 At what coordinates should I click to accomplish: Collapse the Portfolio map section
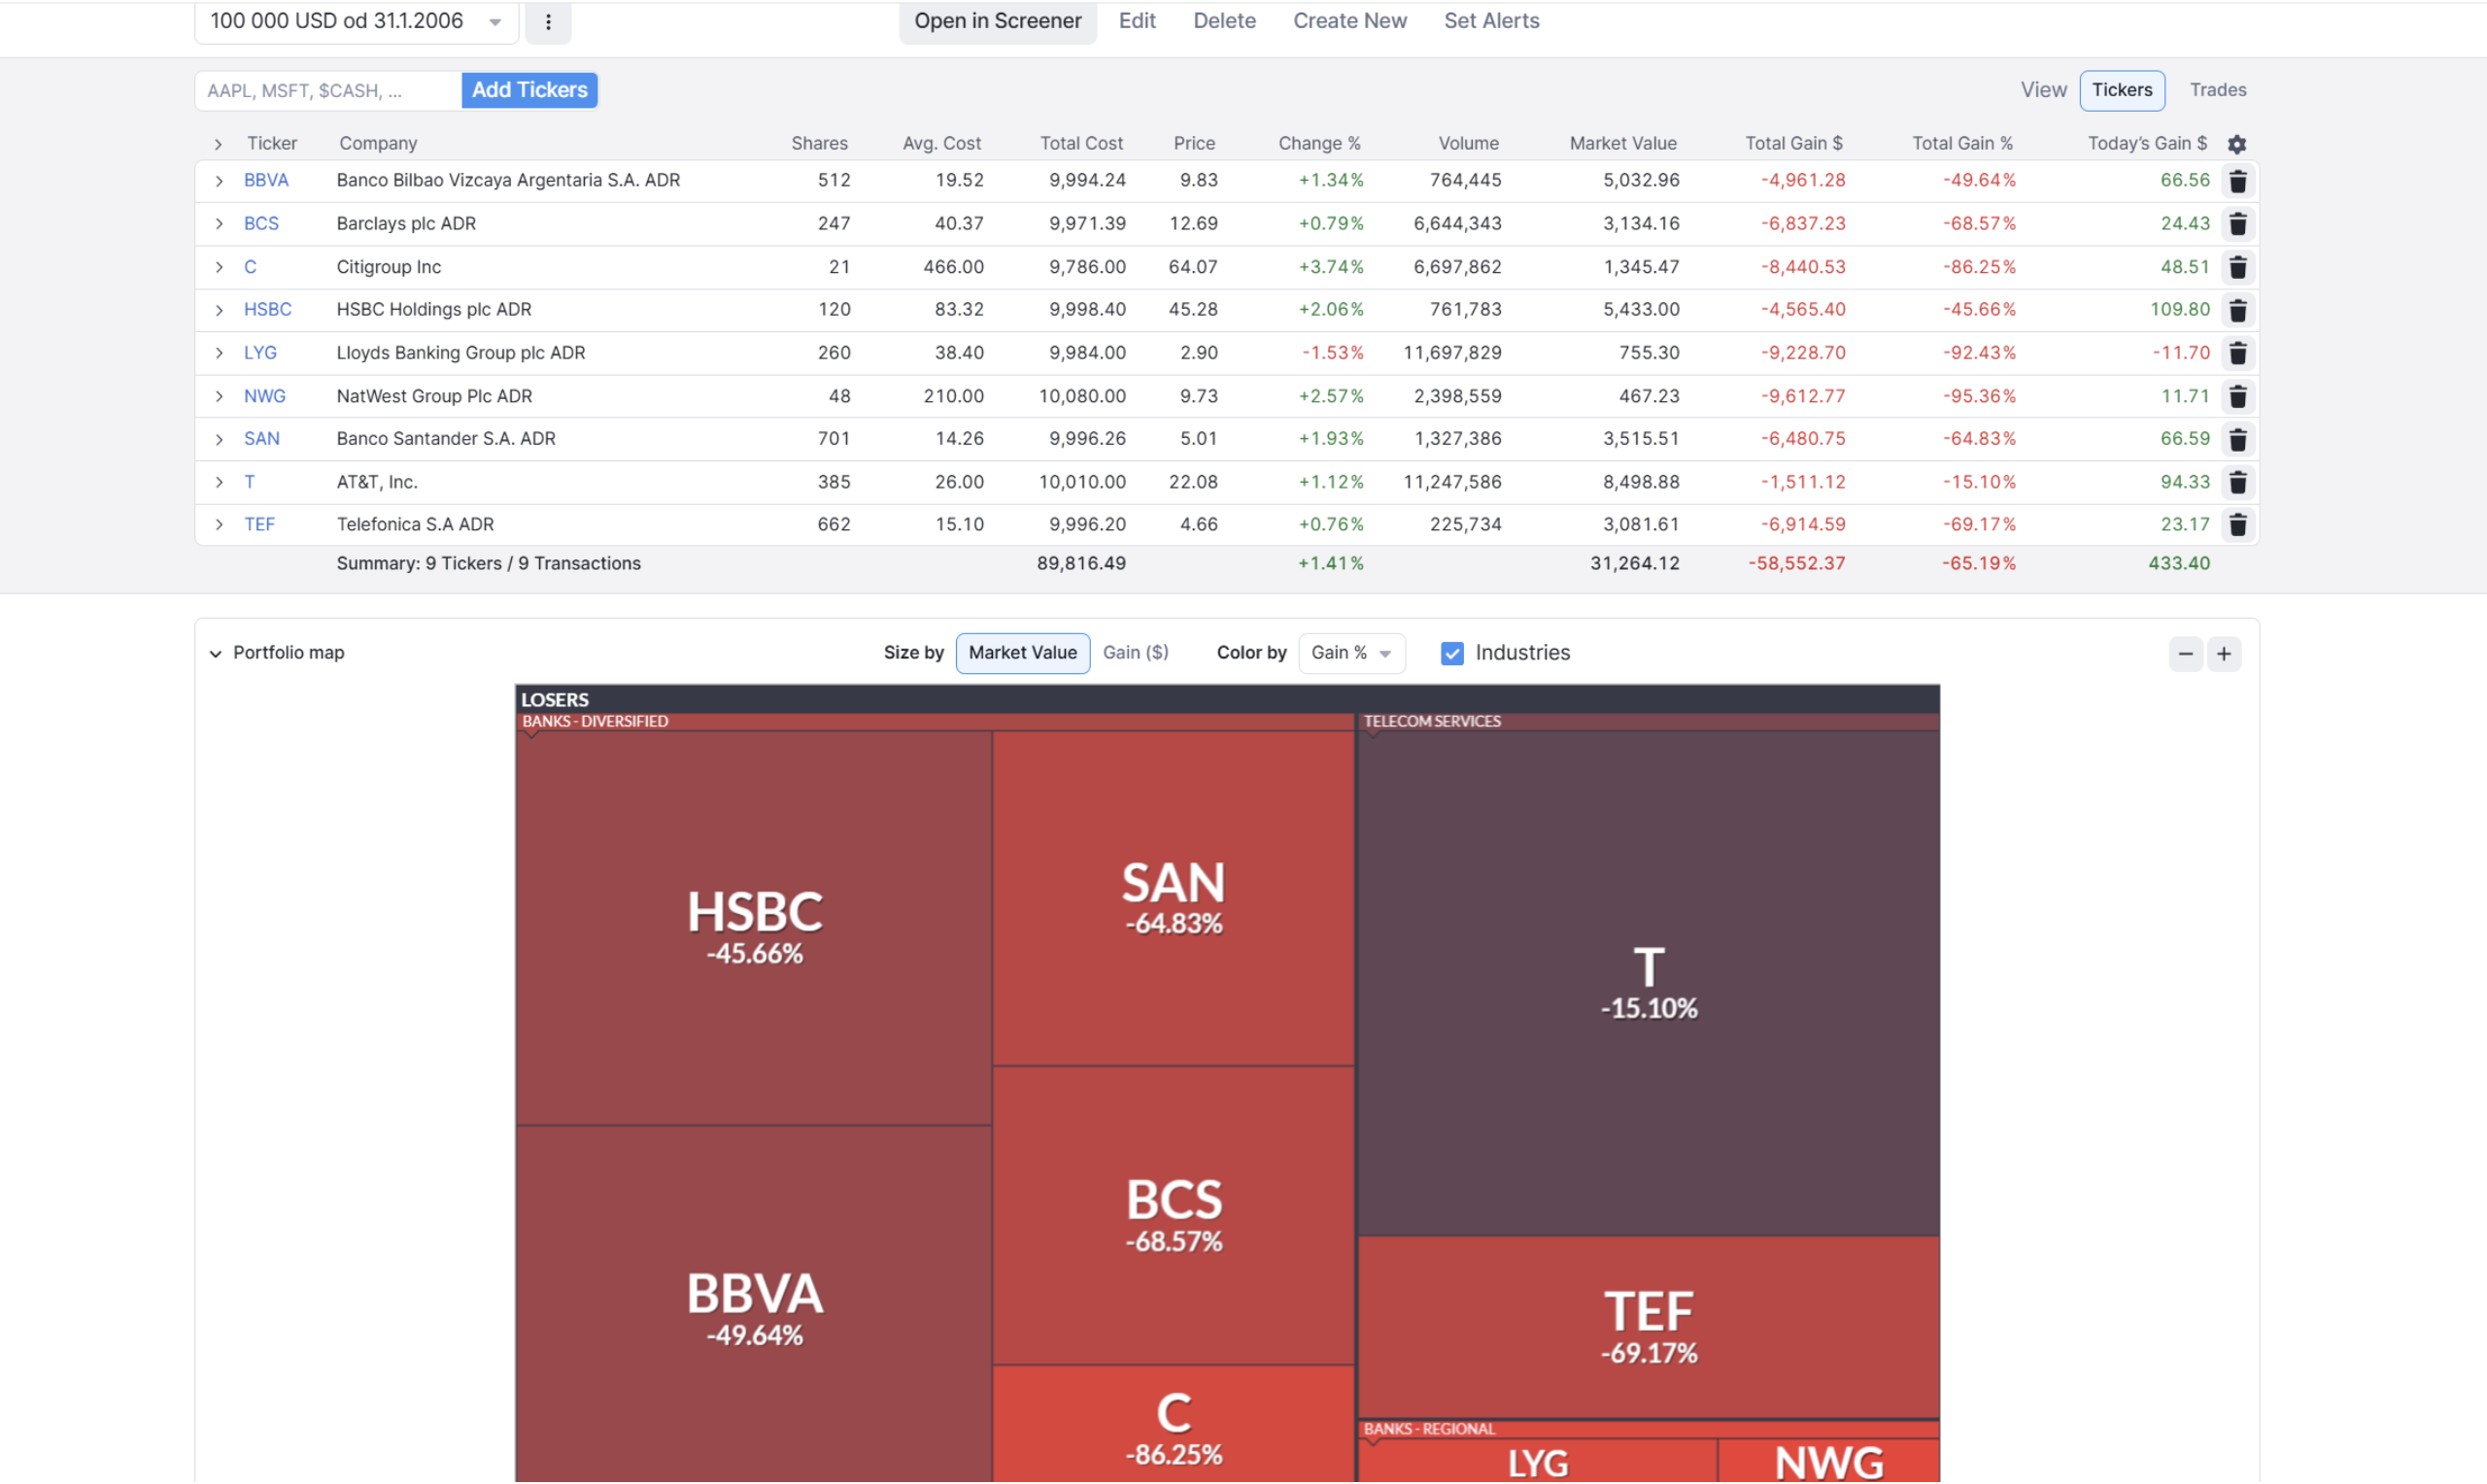pos(215,654)
